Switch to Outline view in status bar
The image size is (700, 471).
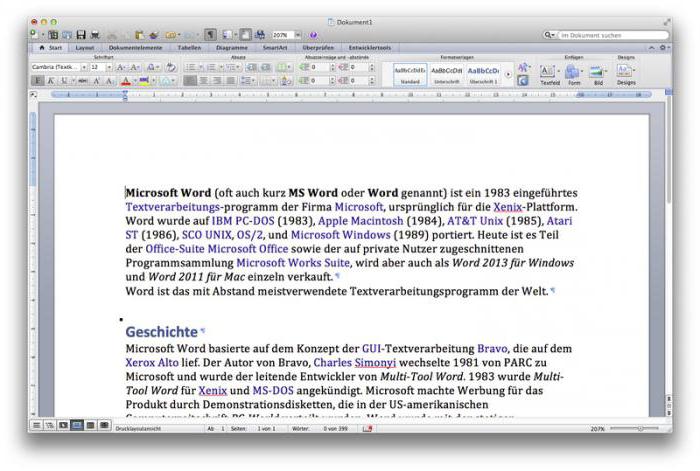50,425
